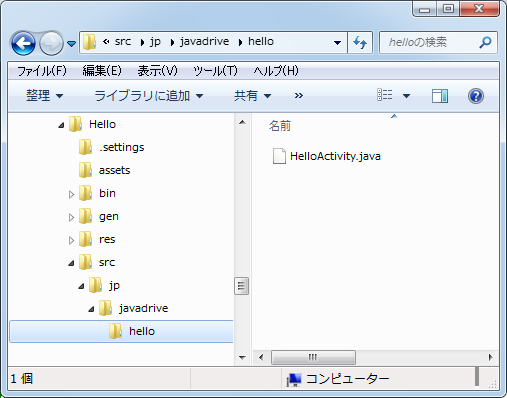Click the tree pane vertical scroll thumb
Screen dimensions: 507x398
(x=242, y=286)
